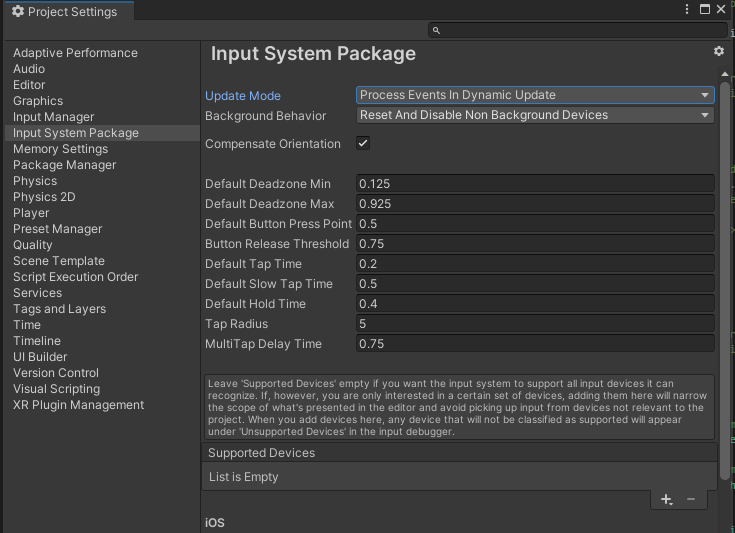Click the settings gear icon beside Input System Package
735x533 pixels.
coord(718,51)
